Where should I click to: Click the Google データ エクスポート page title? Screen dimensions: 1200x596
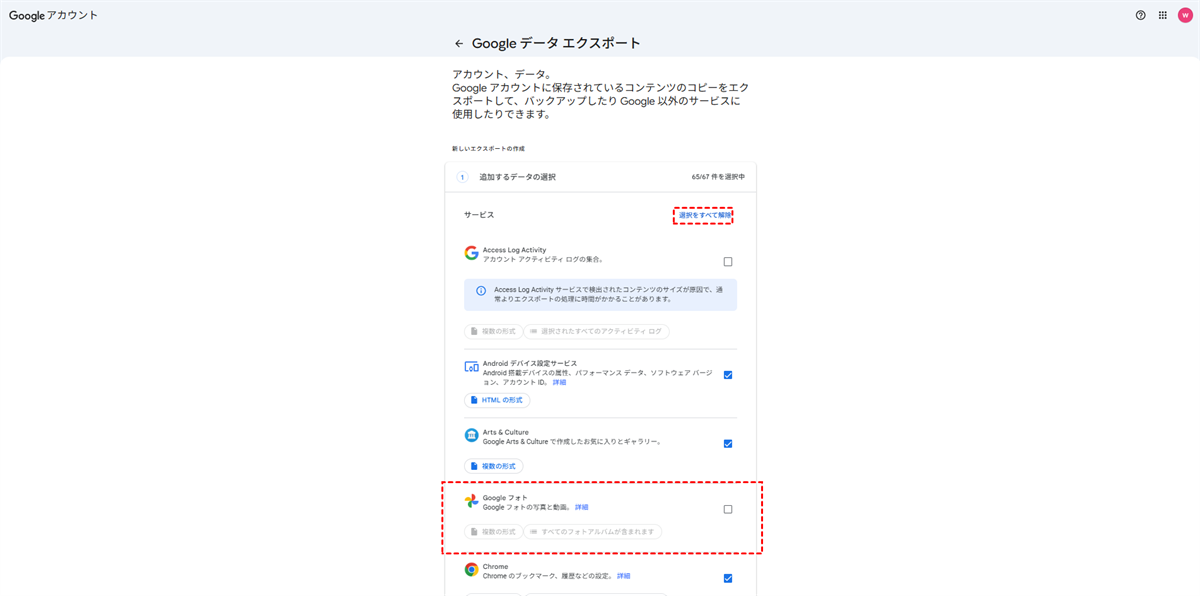556,43
